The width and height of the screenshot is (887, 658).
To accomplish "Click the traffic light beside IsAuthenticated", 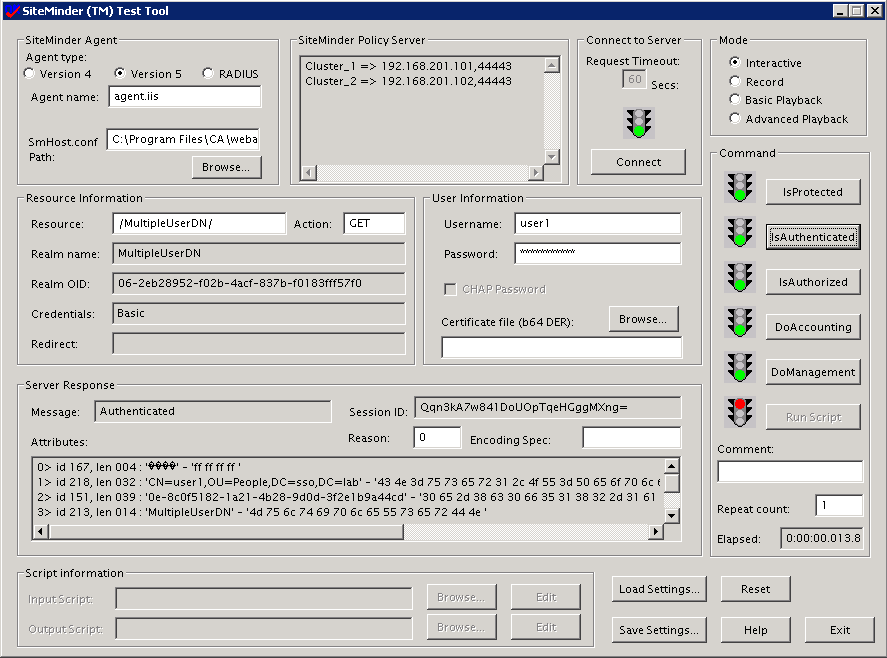I will [739, 232].
